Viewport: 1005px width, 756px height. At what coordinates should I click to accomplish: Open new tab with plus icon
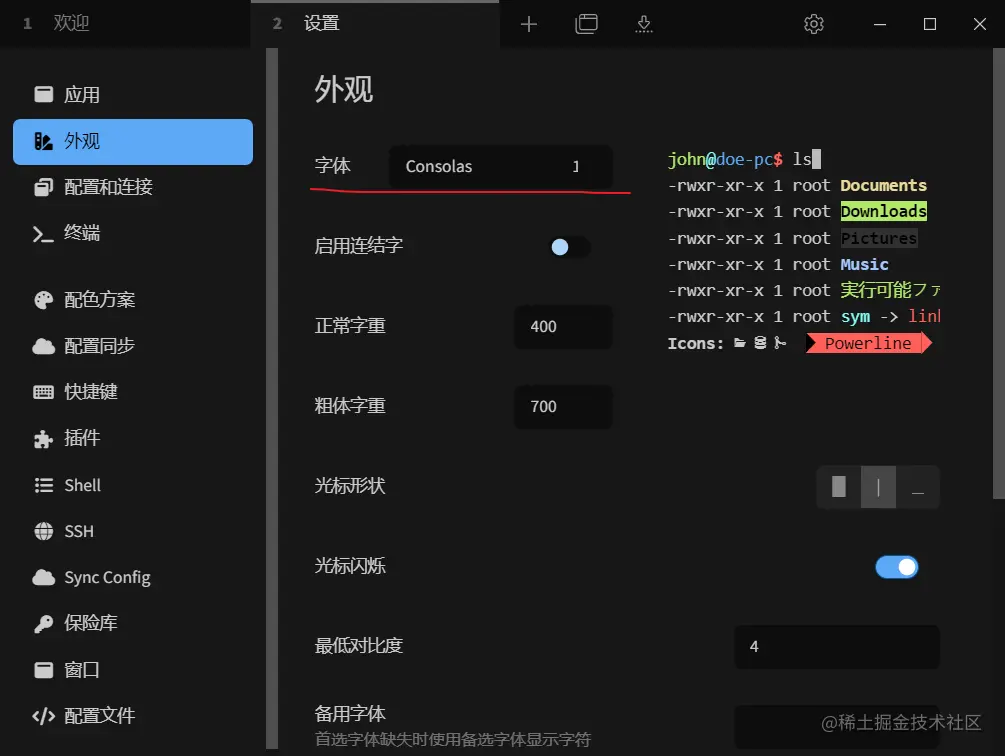528,24
